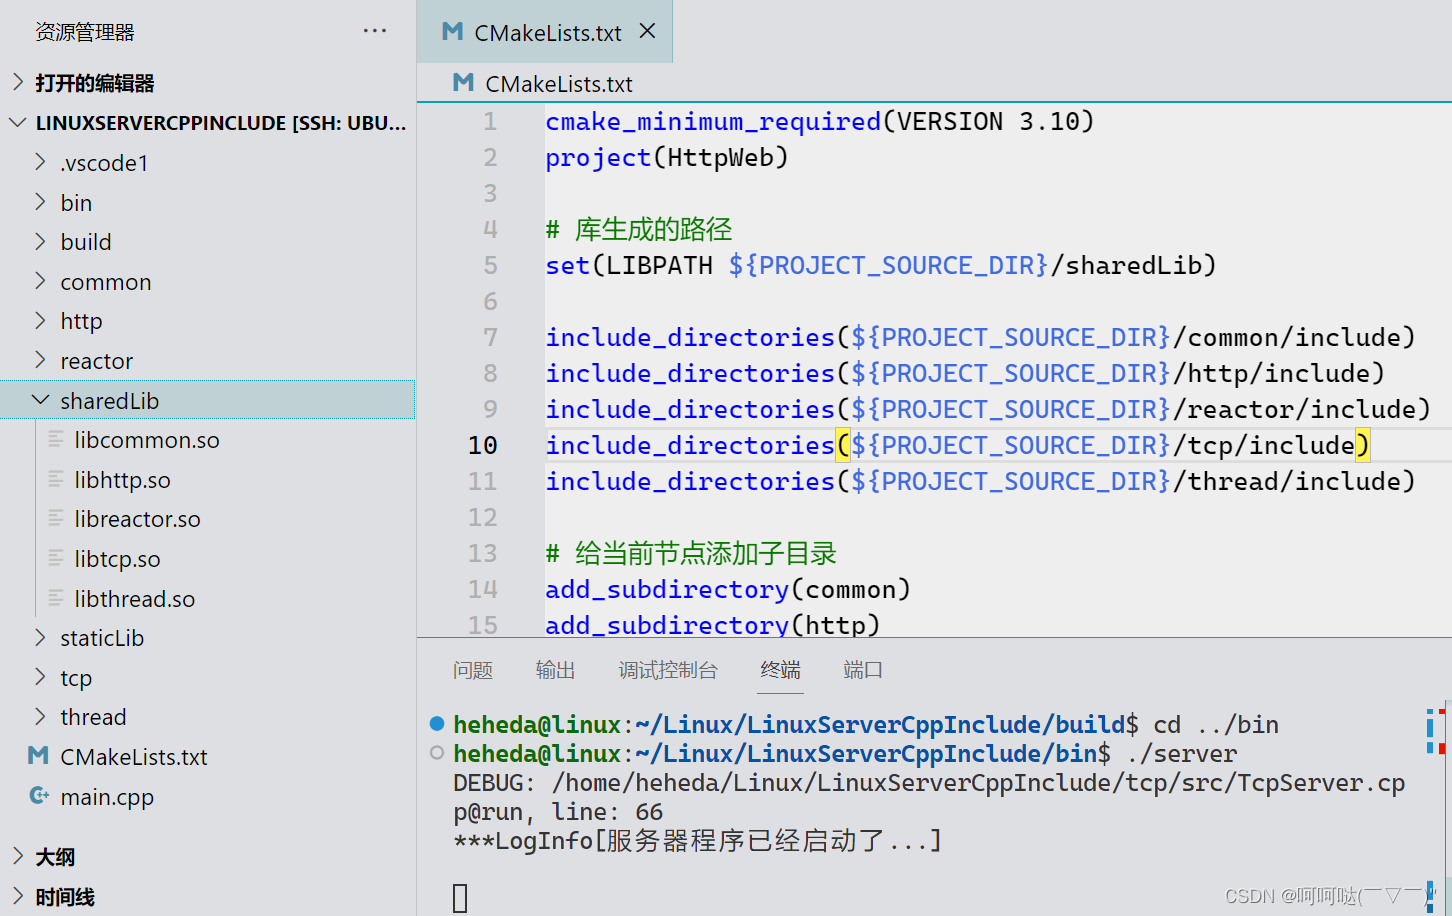Expand the .vscode1 folder
Image resolution: width=1452 pixels, height=916 pixels.
pos(41,162)
